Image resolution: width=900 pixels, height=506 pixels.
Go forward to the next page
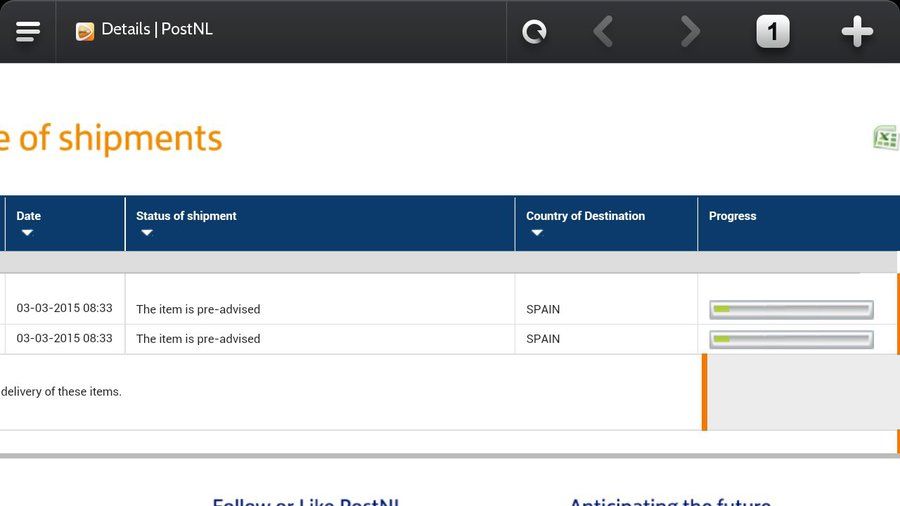tap(690, 32)
